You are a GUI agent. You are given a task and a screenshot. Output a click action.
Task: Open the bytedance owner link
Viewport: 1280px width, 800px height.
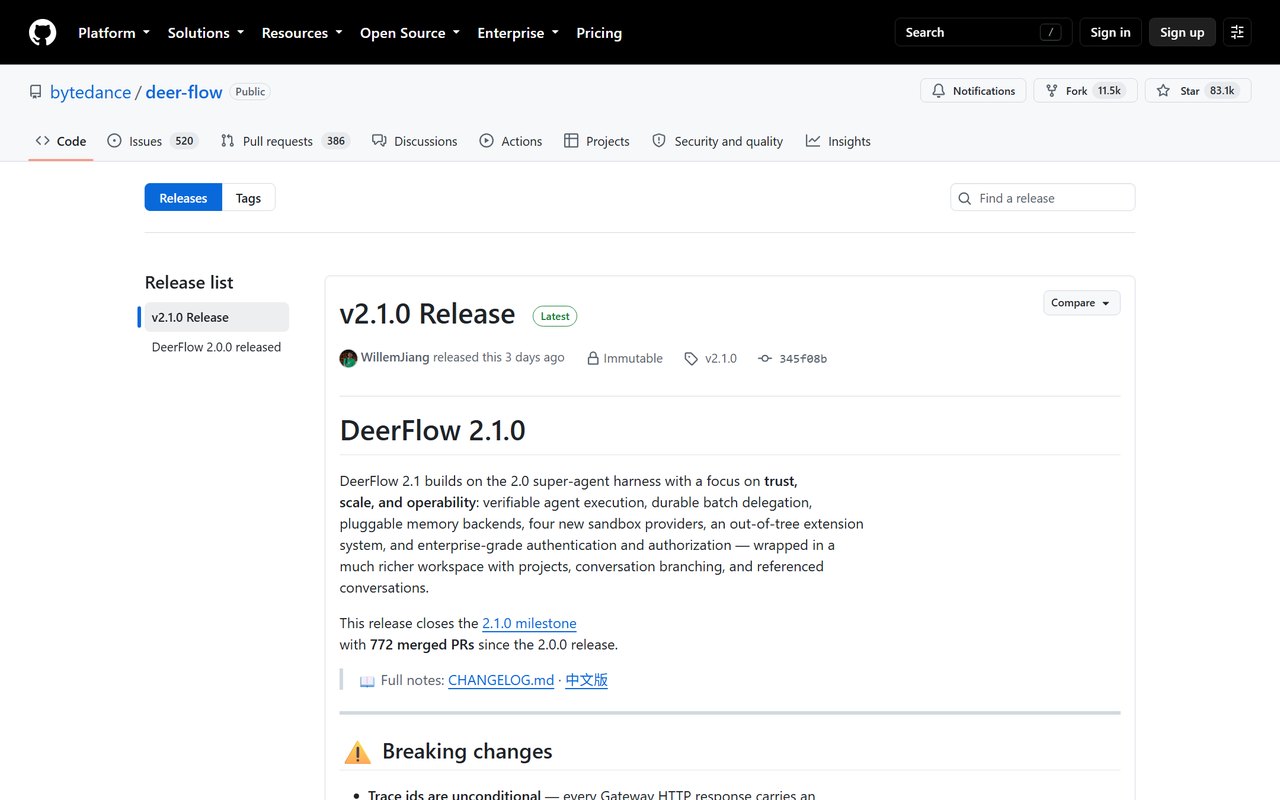90,92
